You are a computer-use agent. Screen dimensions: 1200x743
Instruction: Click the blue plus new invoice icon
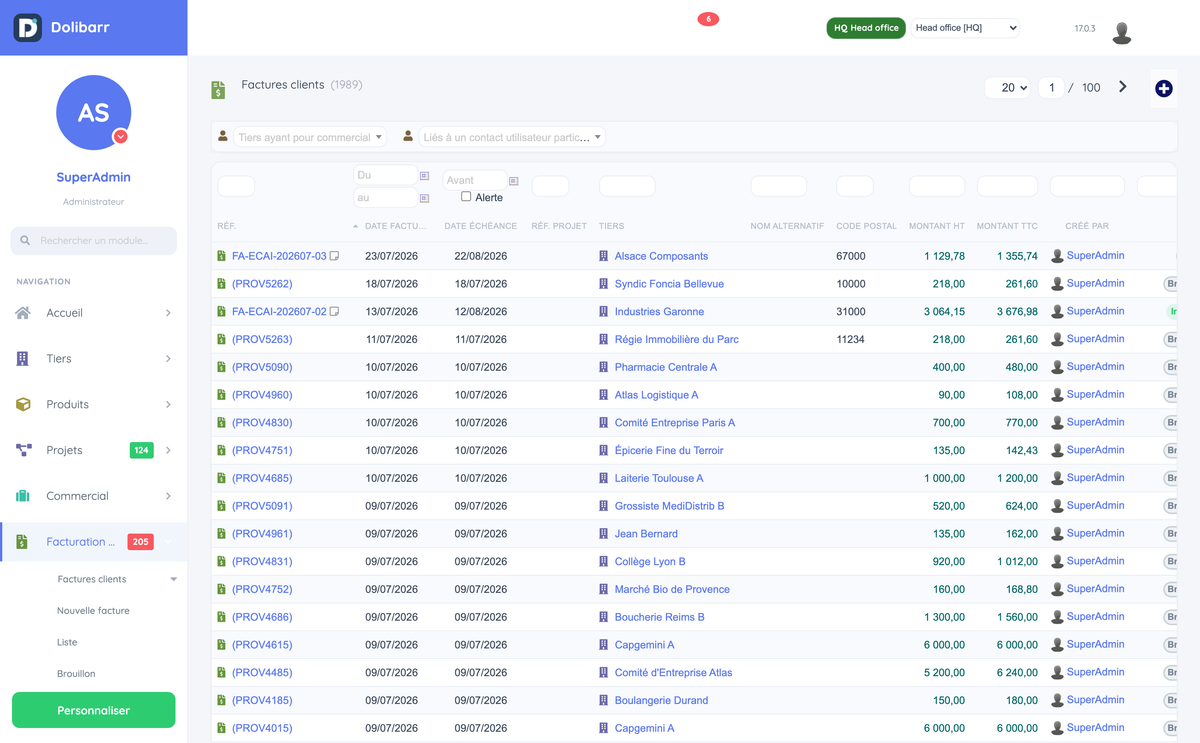[1164, 88]
